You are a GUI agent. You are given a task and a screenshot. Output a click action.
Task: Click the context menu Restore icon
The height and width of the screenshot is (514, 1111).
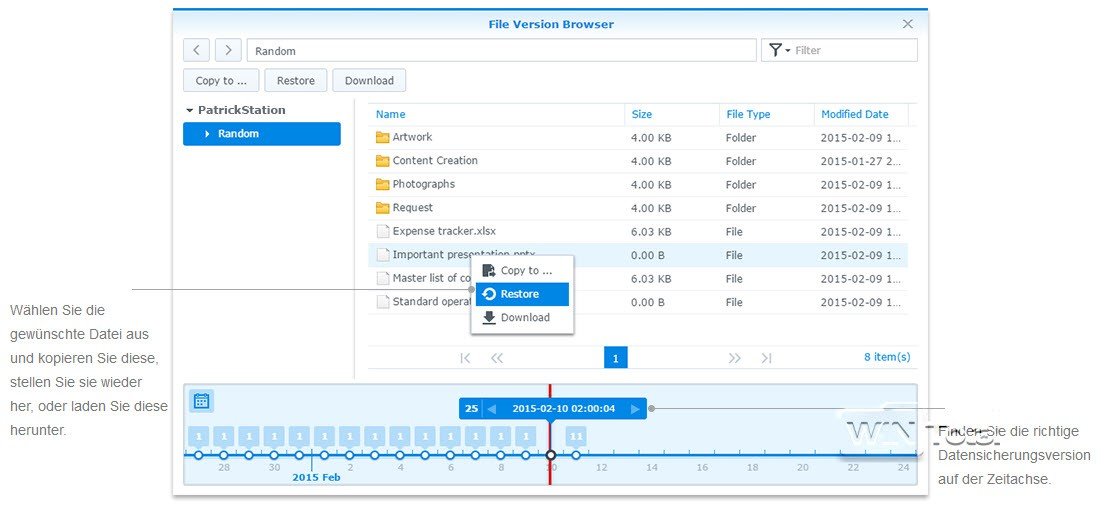coord(488,294)
